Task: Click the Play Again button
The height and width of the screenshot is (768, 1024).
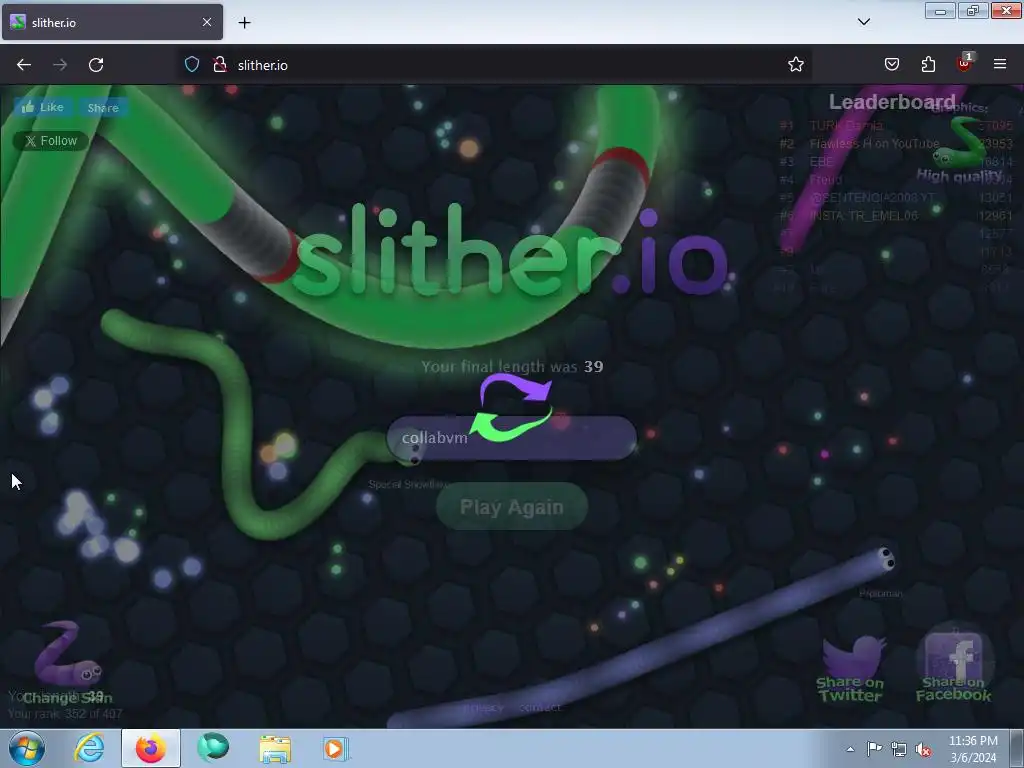Action: (x=511, y=507)
